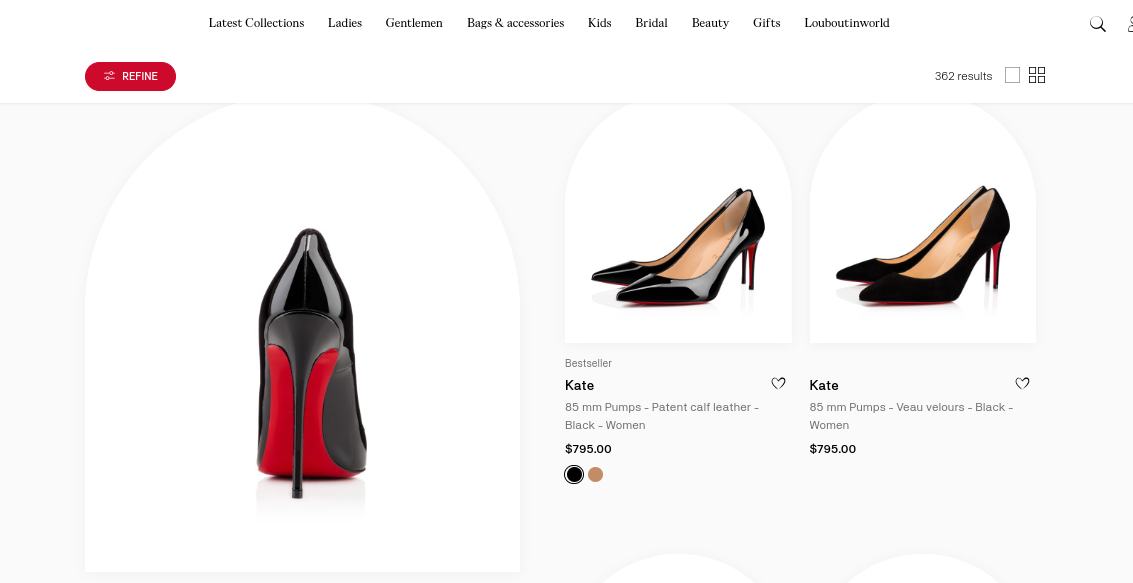Screen dimensions: 1133x583
Task: Click '85 mm Pumps - Veau velours' description
Action: 911,416
